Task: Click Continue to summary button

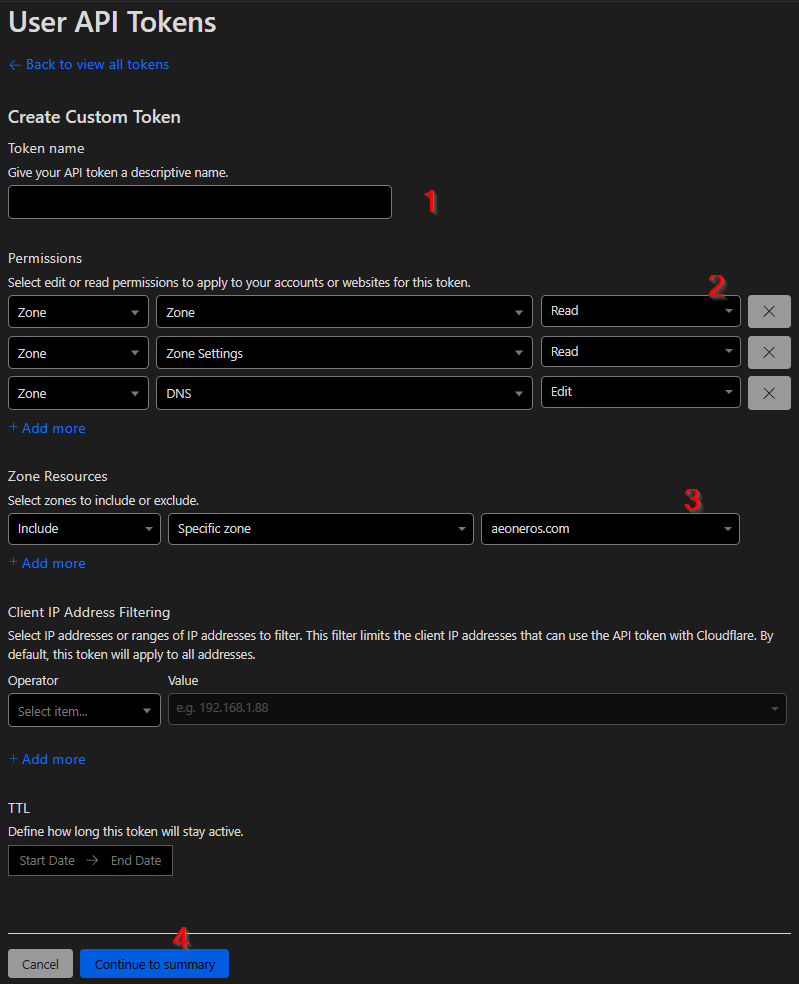Action: click(154, 964)
